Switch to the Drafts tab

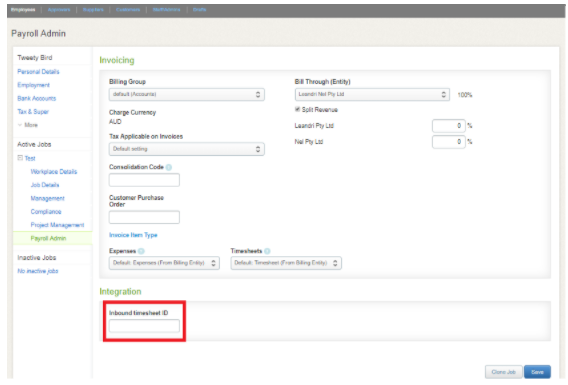[200, 10]
